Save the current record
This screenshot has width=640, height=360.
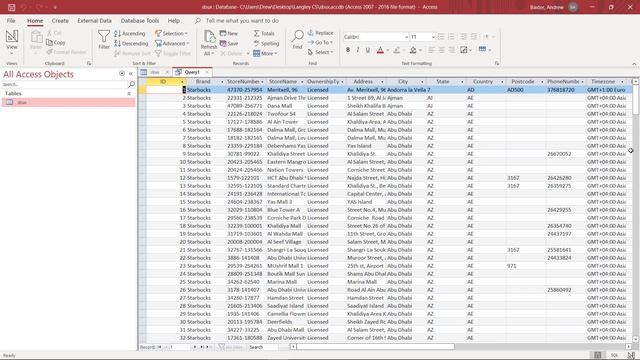229,43
